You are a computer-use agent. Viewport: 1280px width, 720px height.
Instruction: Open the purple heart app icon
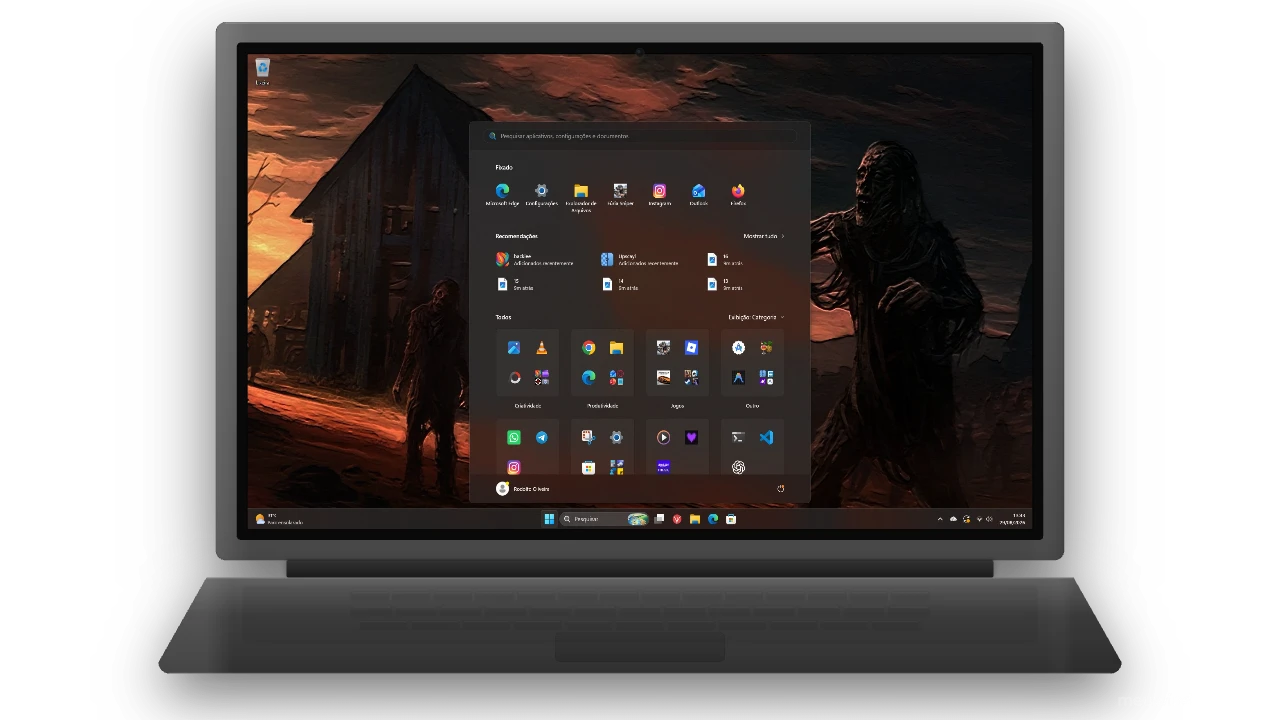coord(691,437)
